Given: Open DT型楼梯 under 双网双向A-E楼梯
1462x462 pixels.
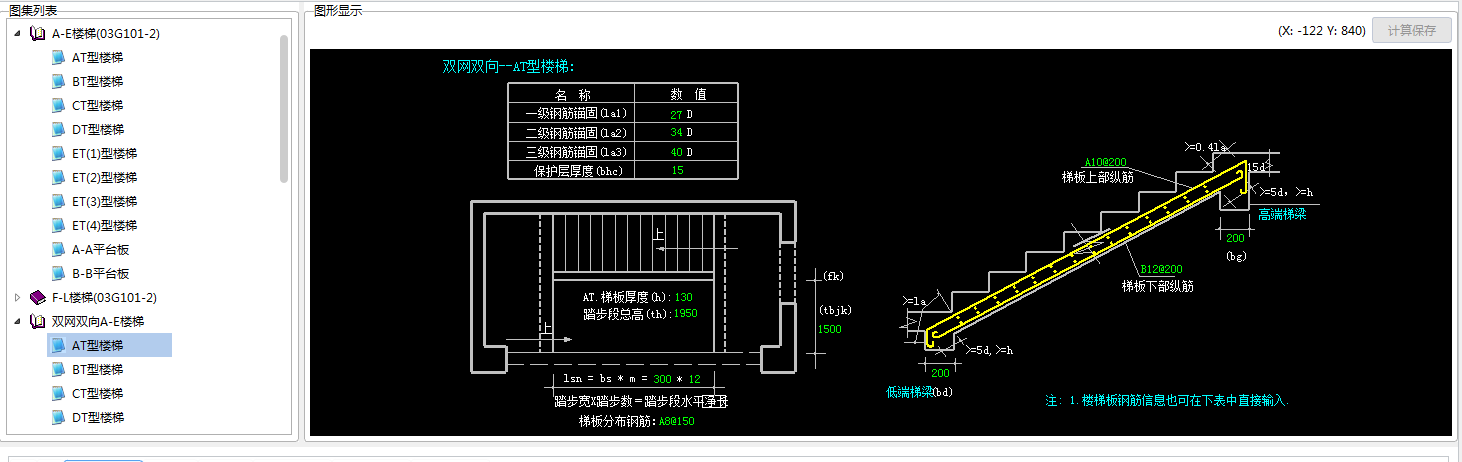Looking at the screenshot, I should pos(97,417).
